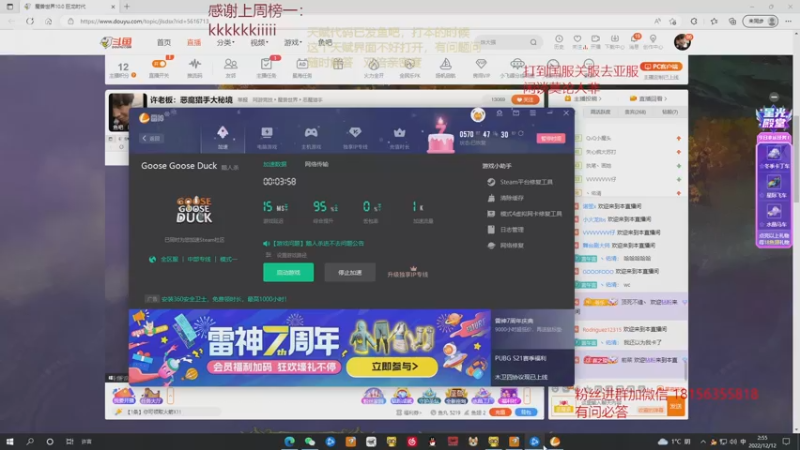Click the orange 关注 follow button on stream
The width and height of the screenshot is (800, 450).
tap(524, 99)
